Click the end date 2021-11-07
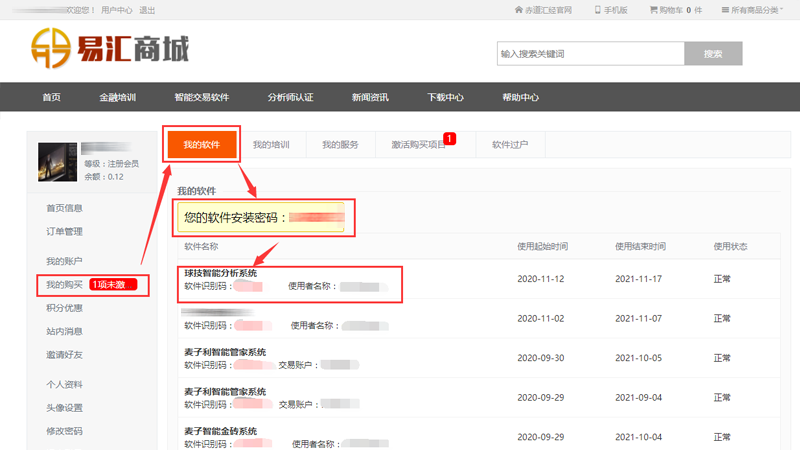Screen dimensions: 800x450 click(x=638, y=318)
